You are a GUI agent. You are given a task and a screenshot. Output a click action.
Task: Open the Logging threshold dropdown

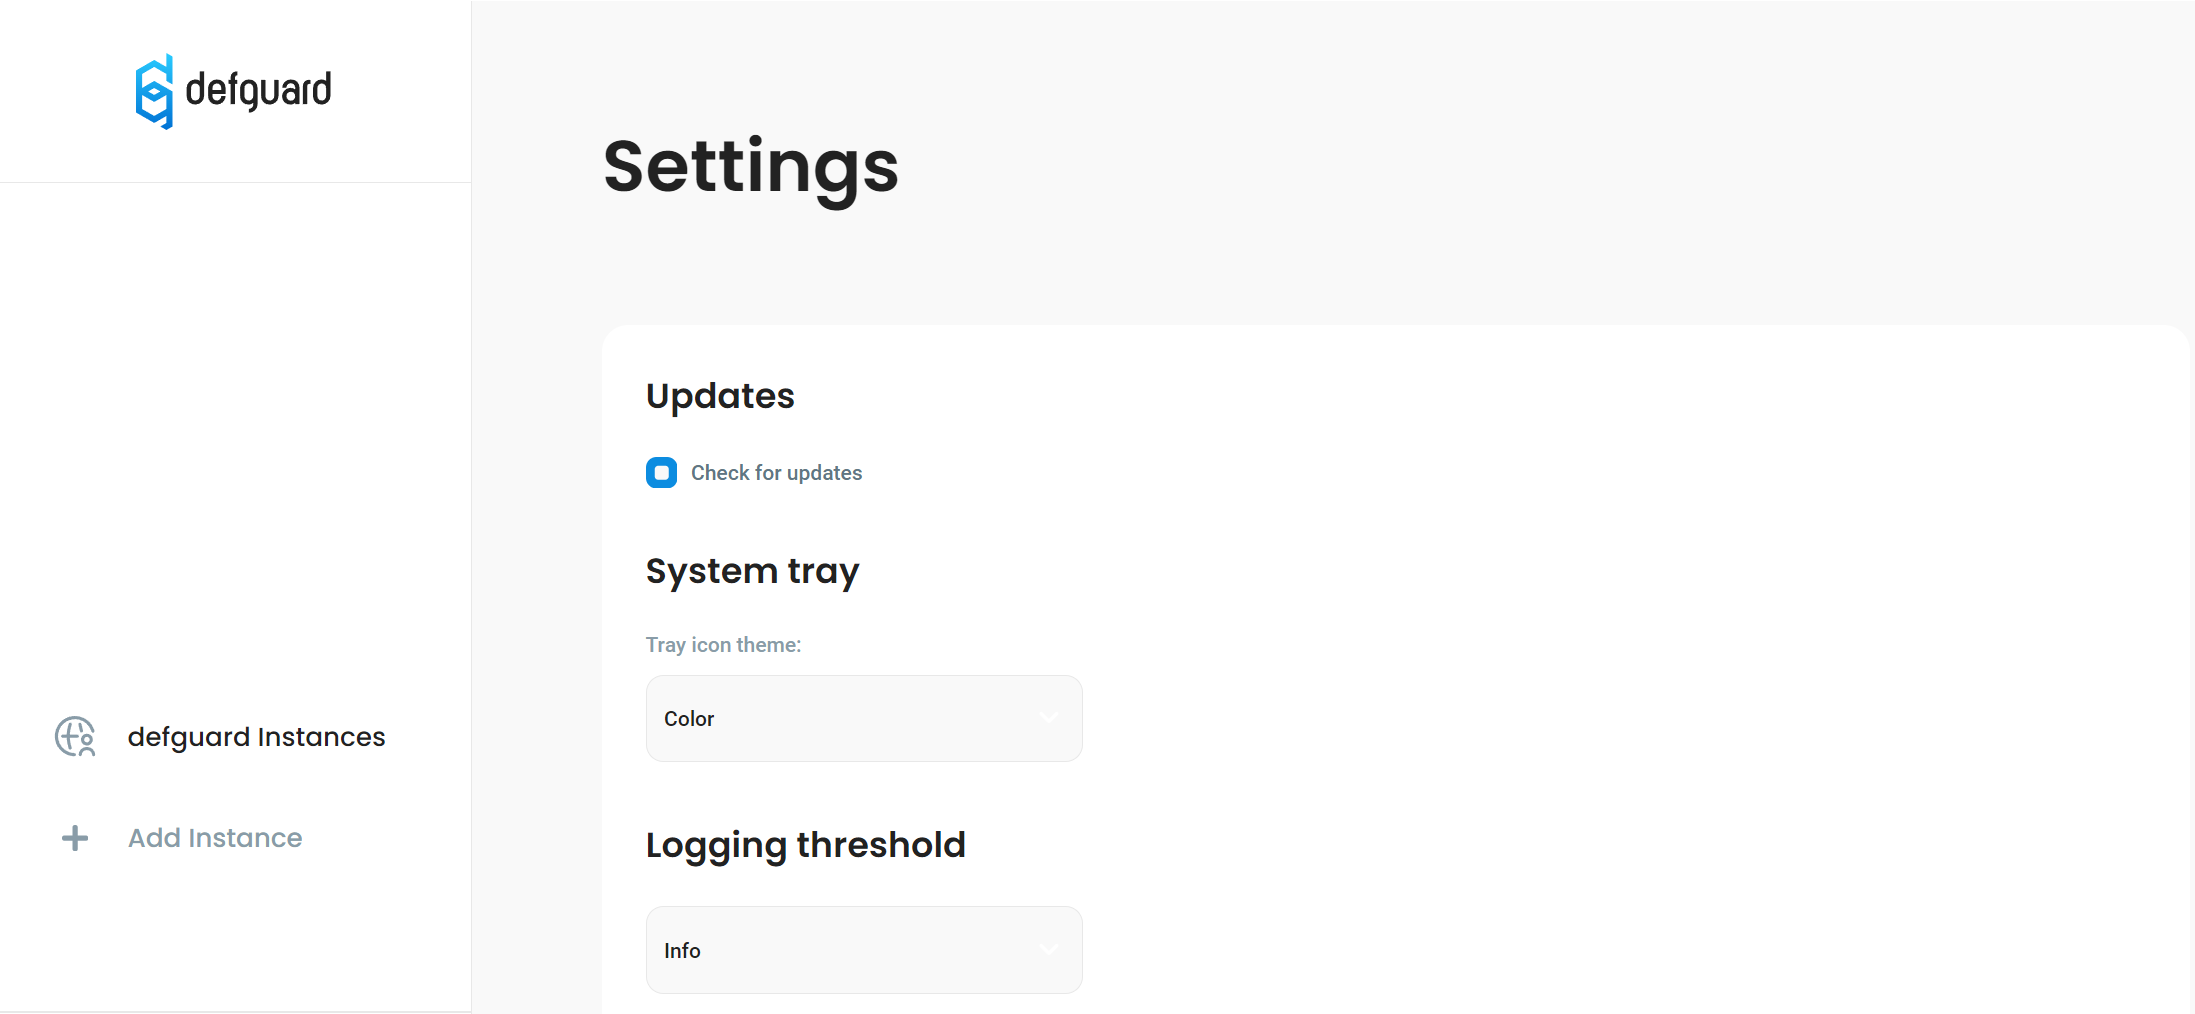[863, 950]
